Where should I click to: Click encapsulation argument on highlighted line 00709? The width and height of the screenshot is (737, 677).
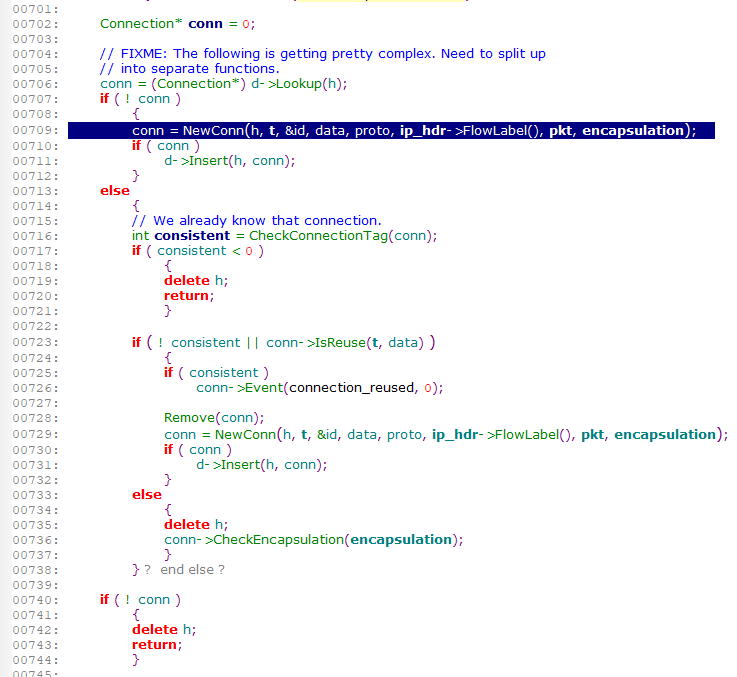point(634,130)
